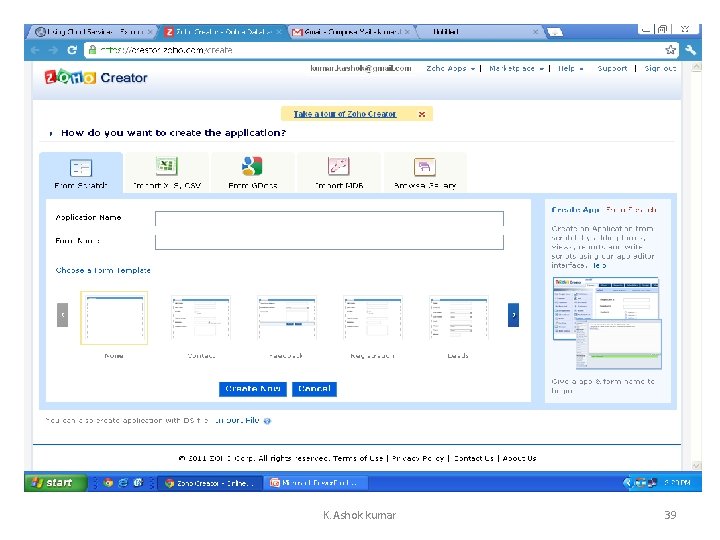Viewport: 720px width, 540px height.
Task: Click the Cancel button
Action: 314,389
